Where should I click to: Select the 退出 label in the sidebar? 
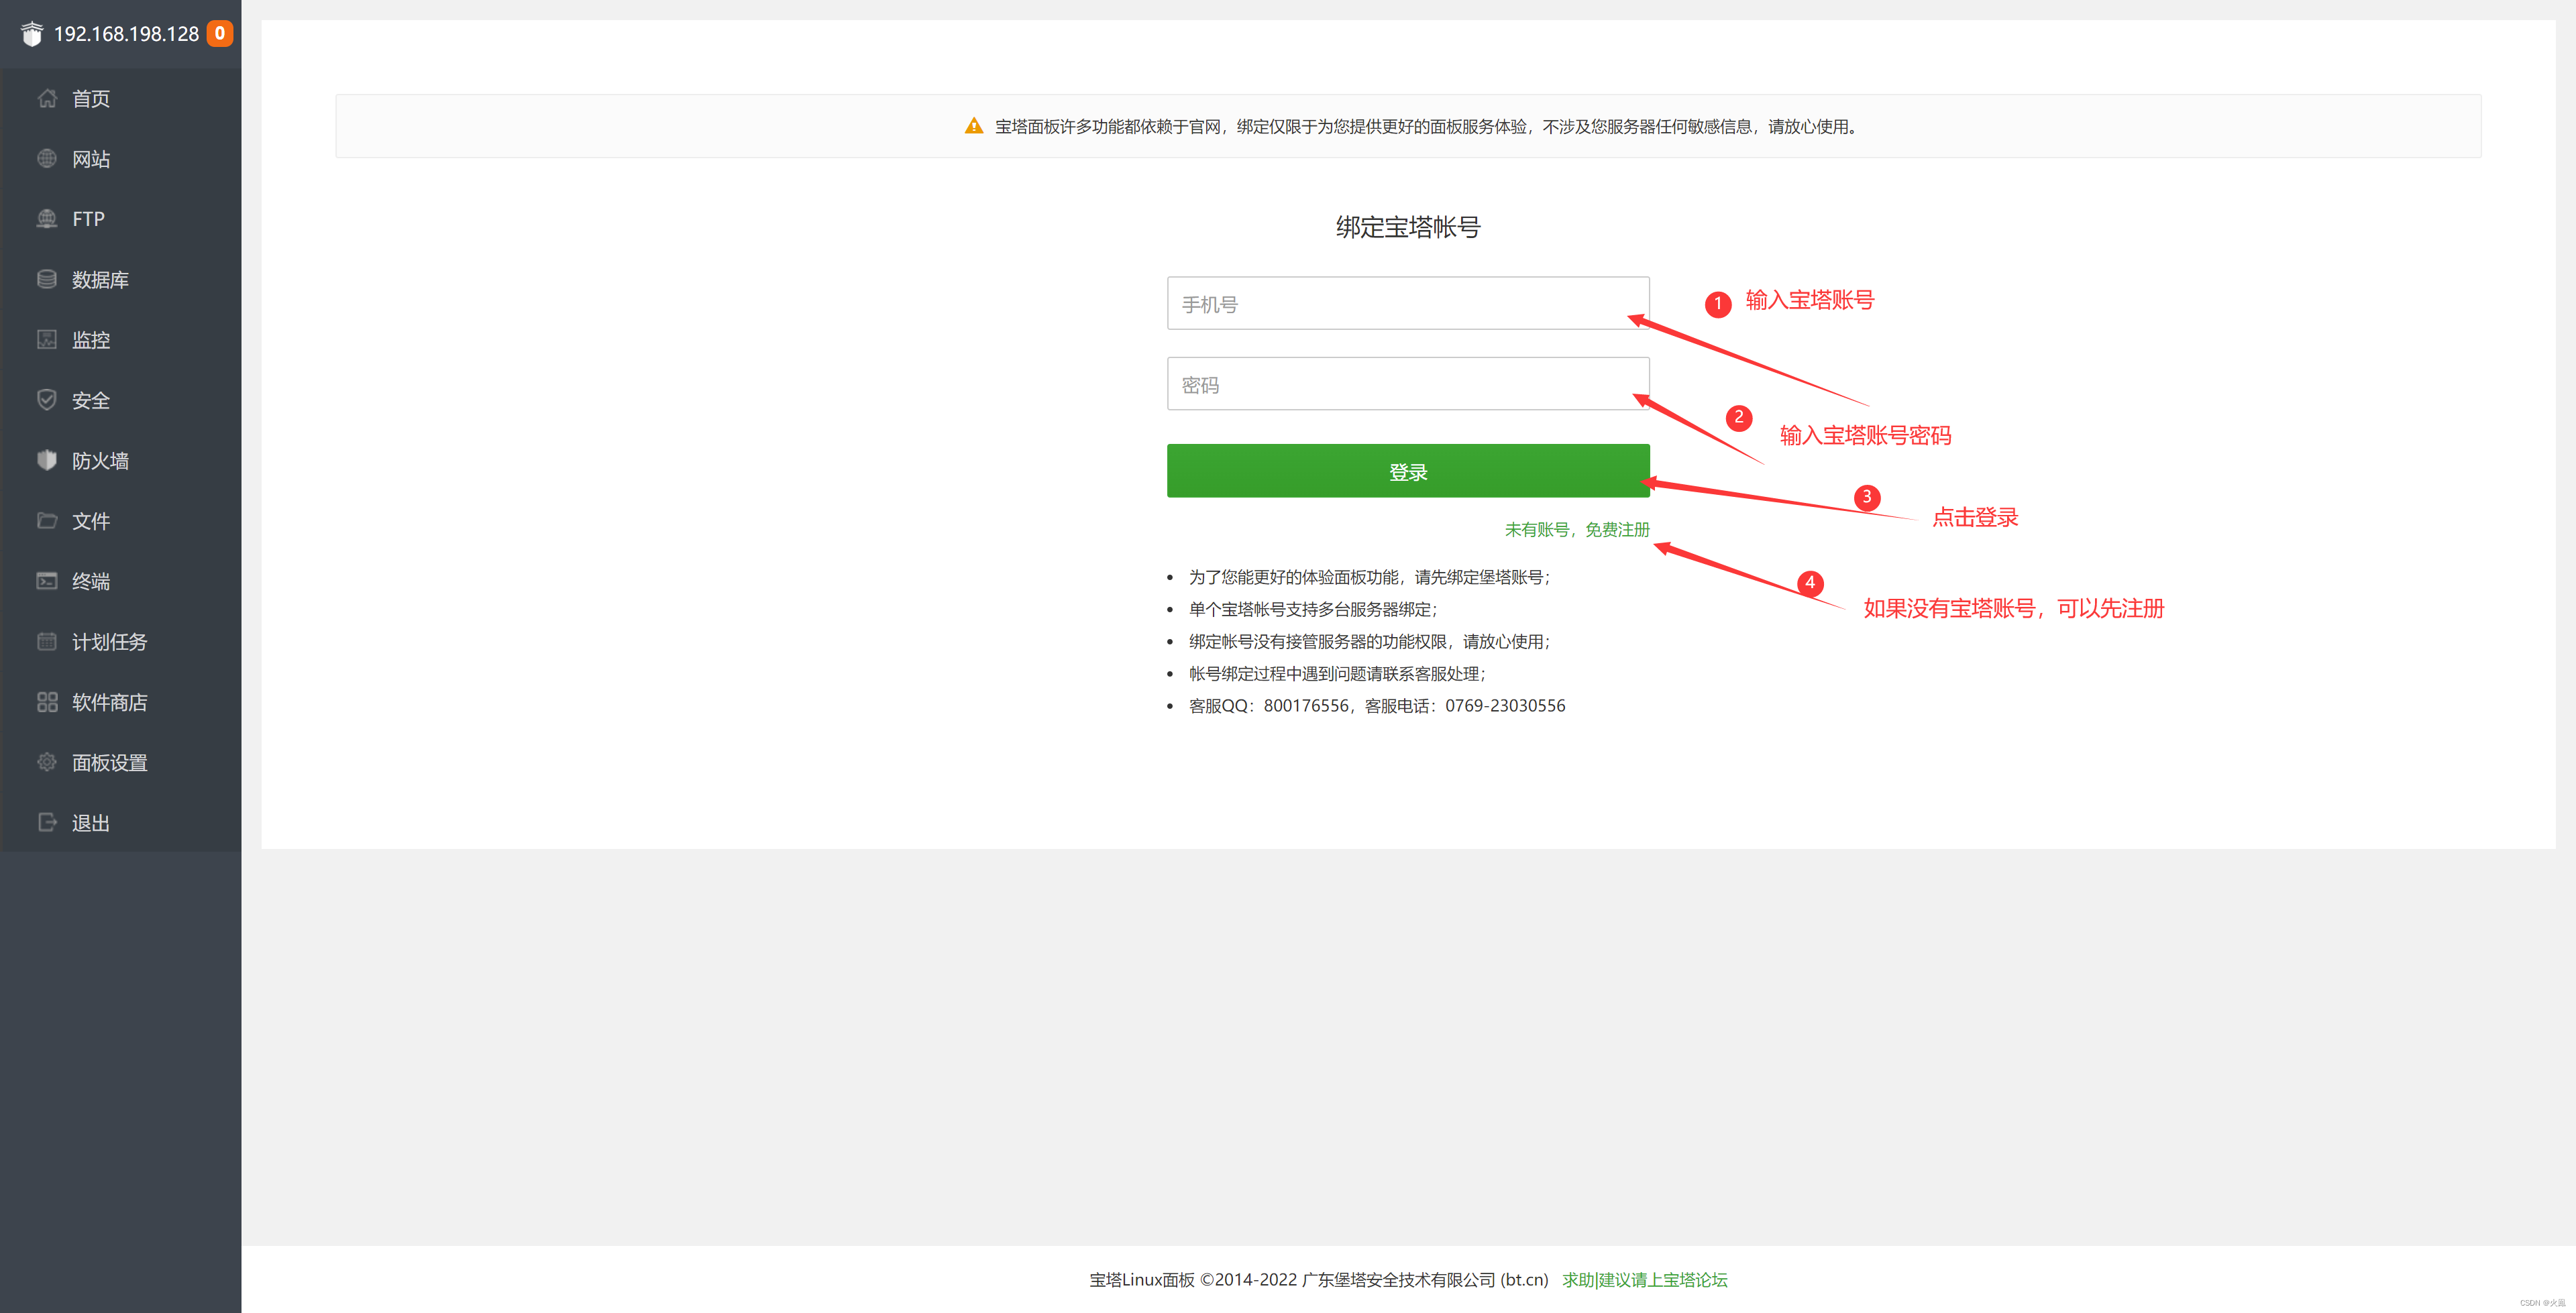click(91, 823)
